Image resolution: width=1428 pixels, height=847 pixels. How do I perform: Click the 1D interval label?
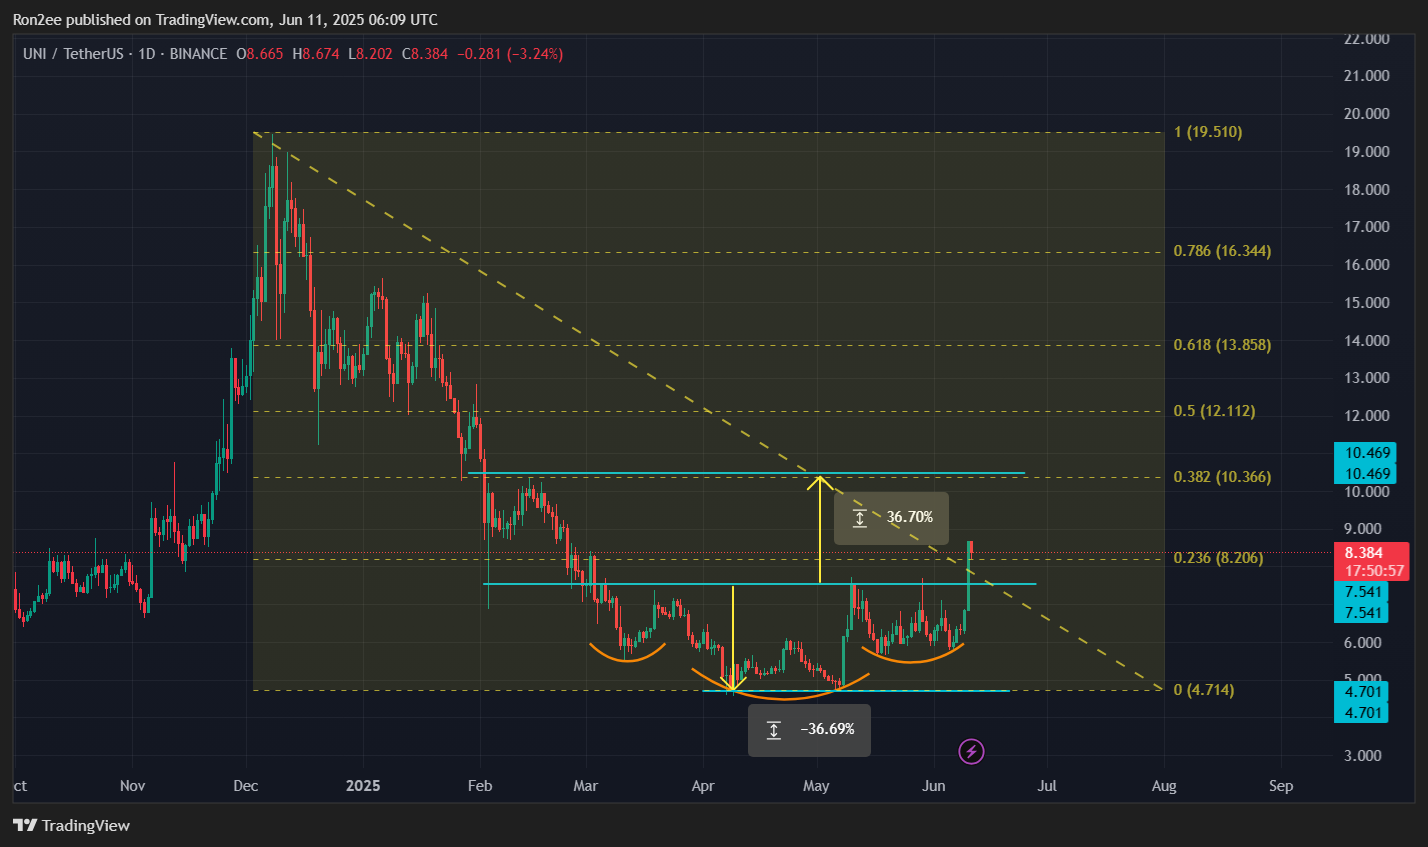pos(147,54)
